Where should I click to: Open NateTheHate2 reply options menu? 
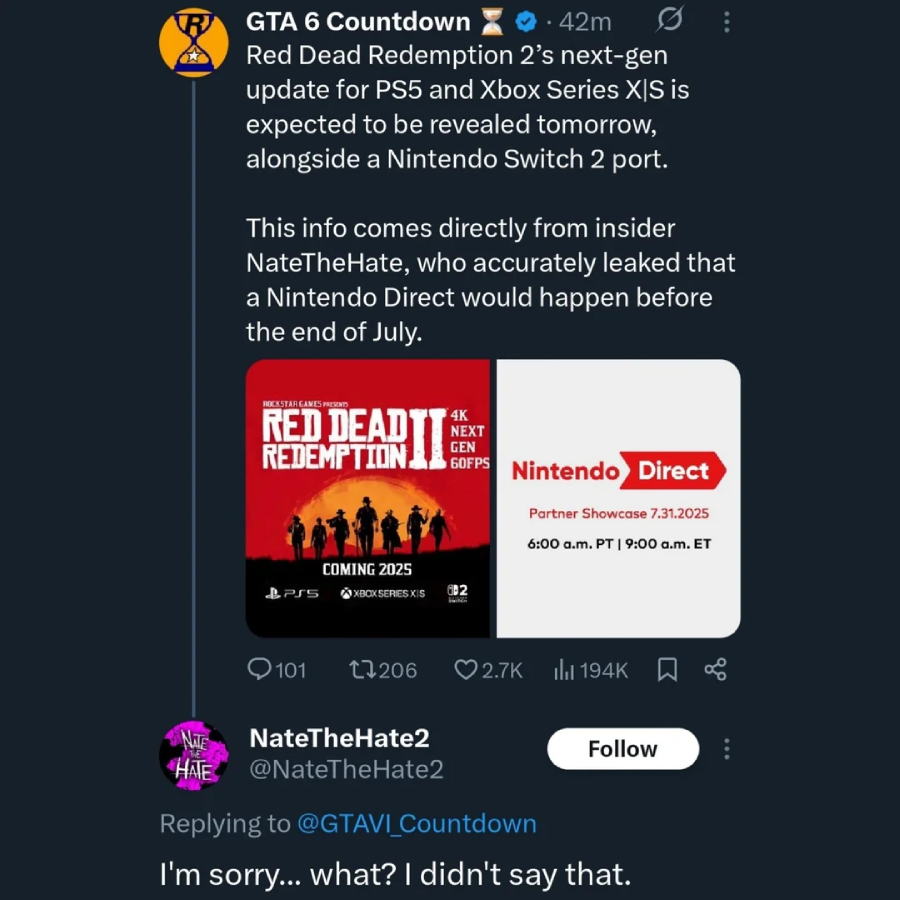click(727, 749)
